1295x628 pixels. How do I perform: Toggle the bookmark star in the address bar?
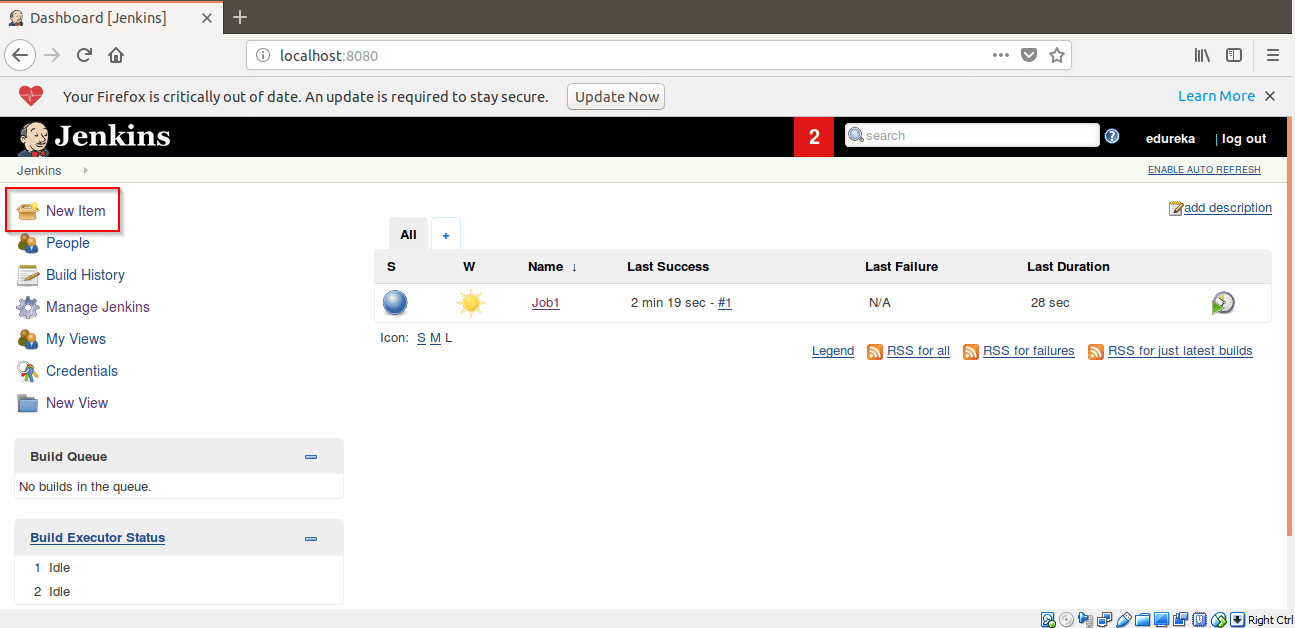1057,55
